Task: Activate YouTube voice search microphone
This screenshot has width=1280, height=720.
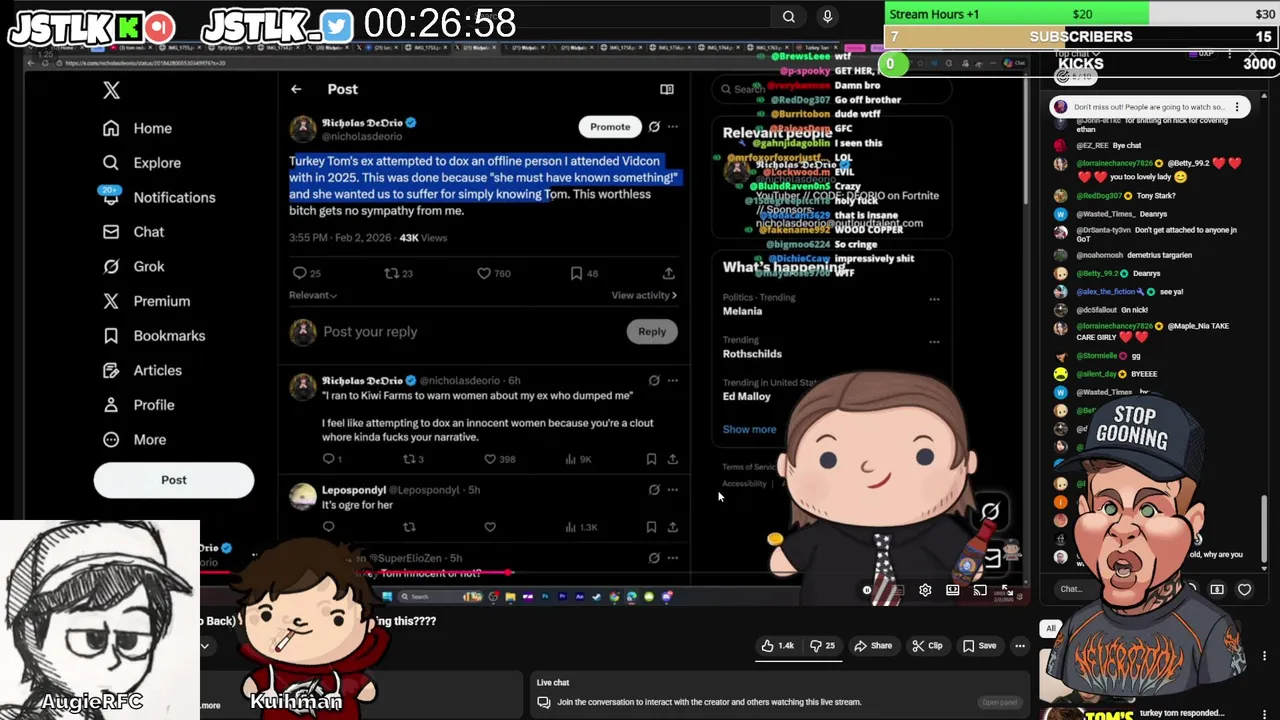Action: (x=827, y=16)
